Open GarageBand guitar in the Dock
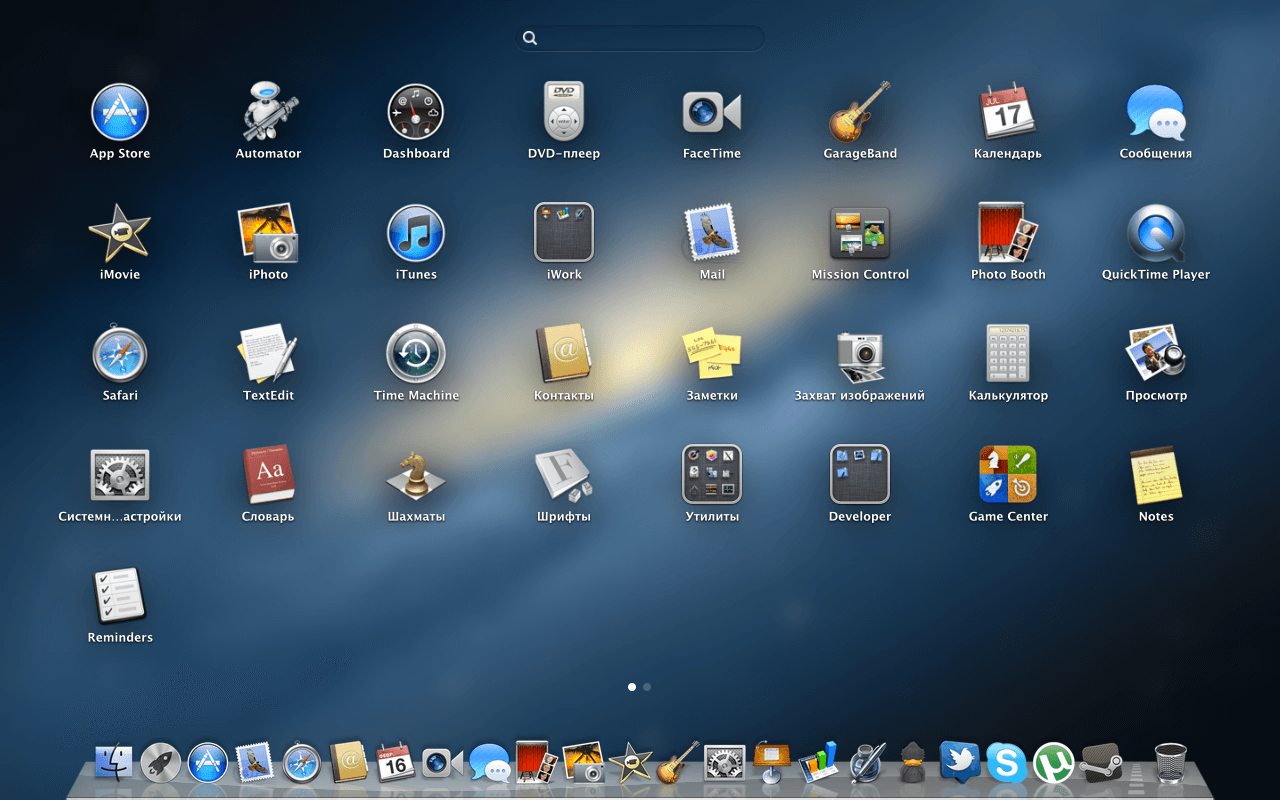1280x800 pixels. pyautogui.click(x=677, y=763)
